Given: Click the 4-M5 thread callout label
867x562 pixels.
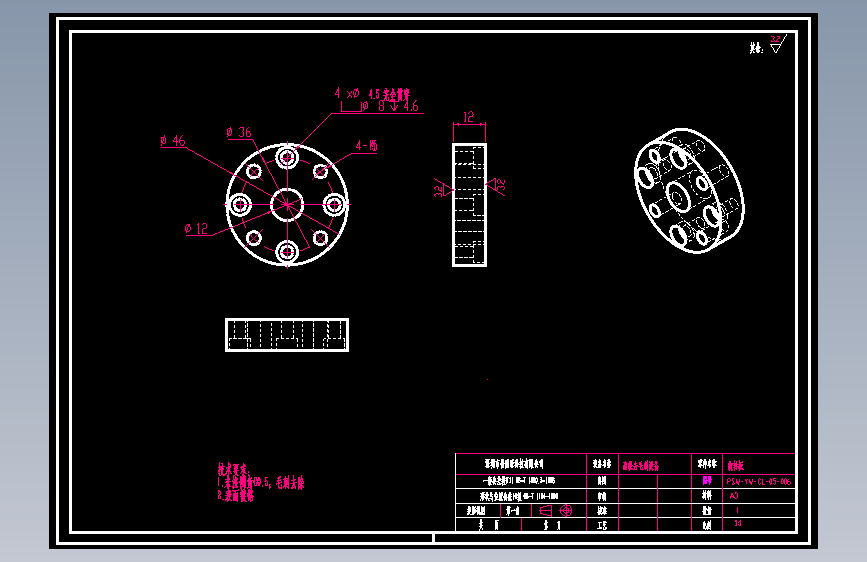Looking at the screenshot, I should tap(366, 145).
